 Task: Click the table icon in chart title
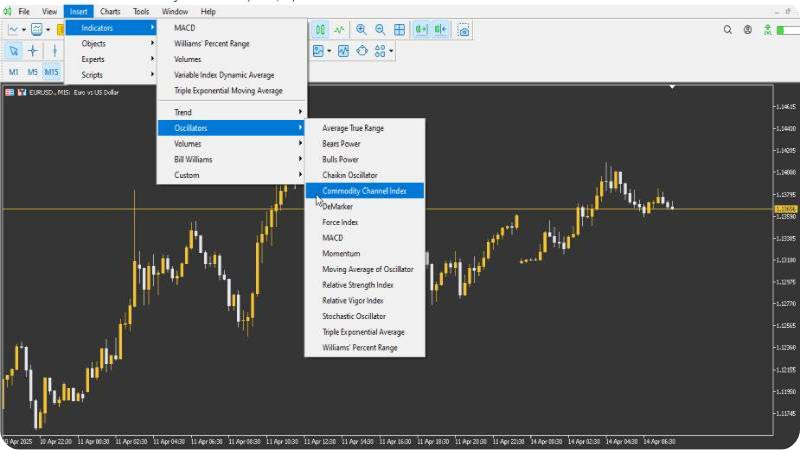(10, 92)
